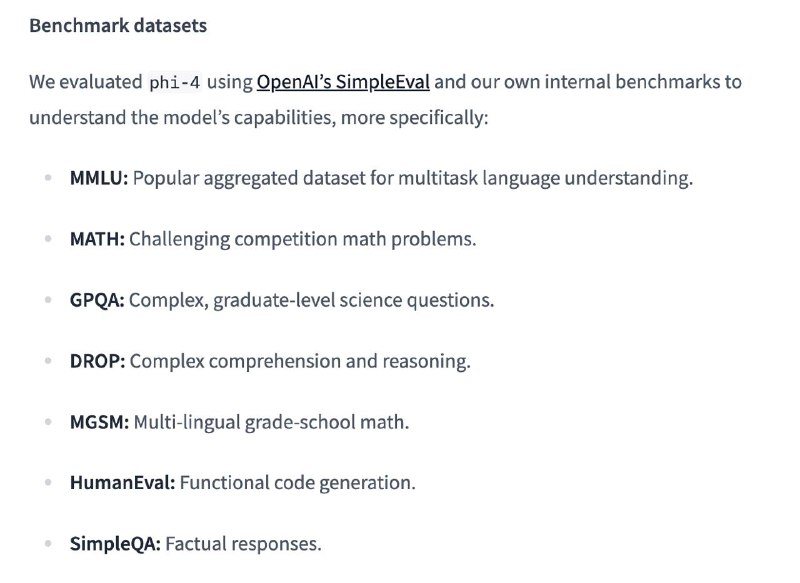Click the bullet point beside MGSM
Screen dimensions: 800x583
[48, 422]
